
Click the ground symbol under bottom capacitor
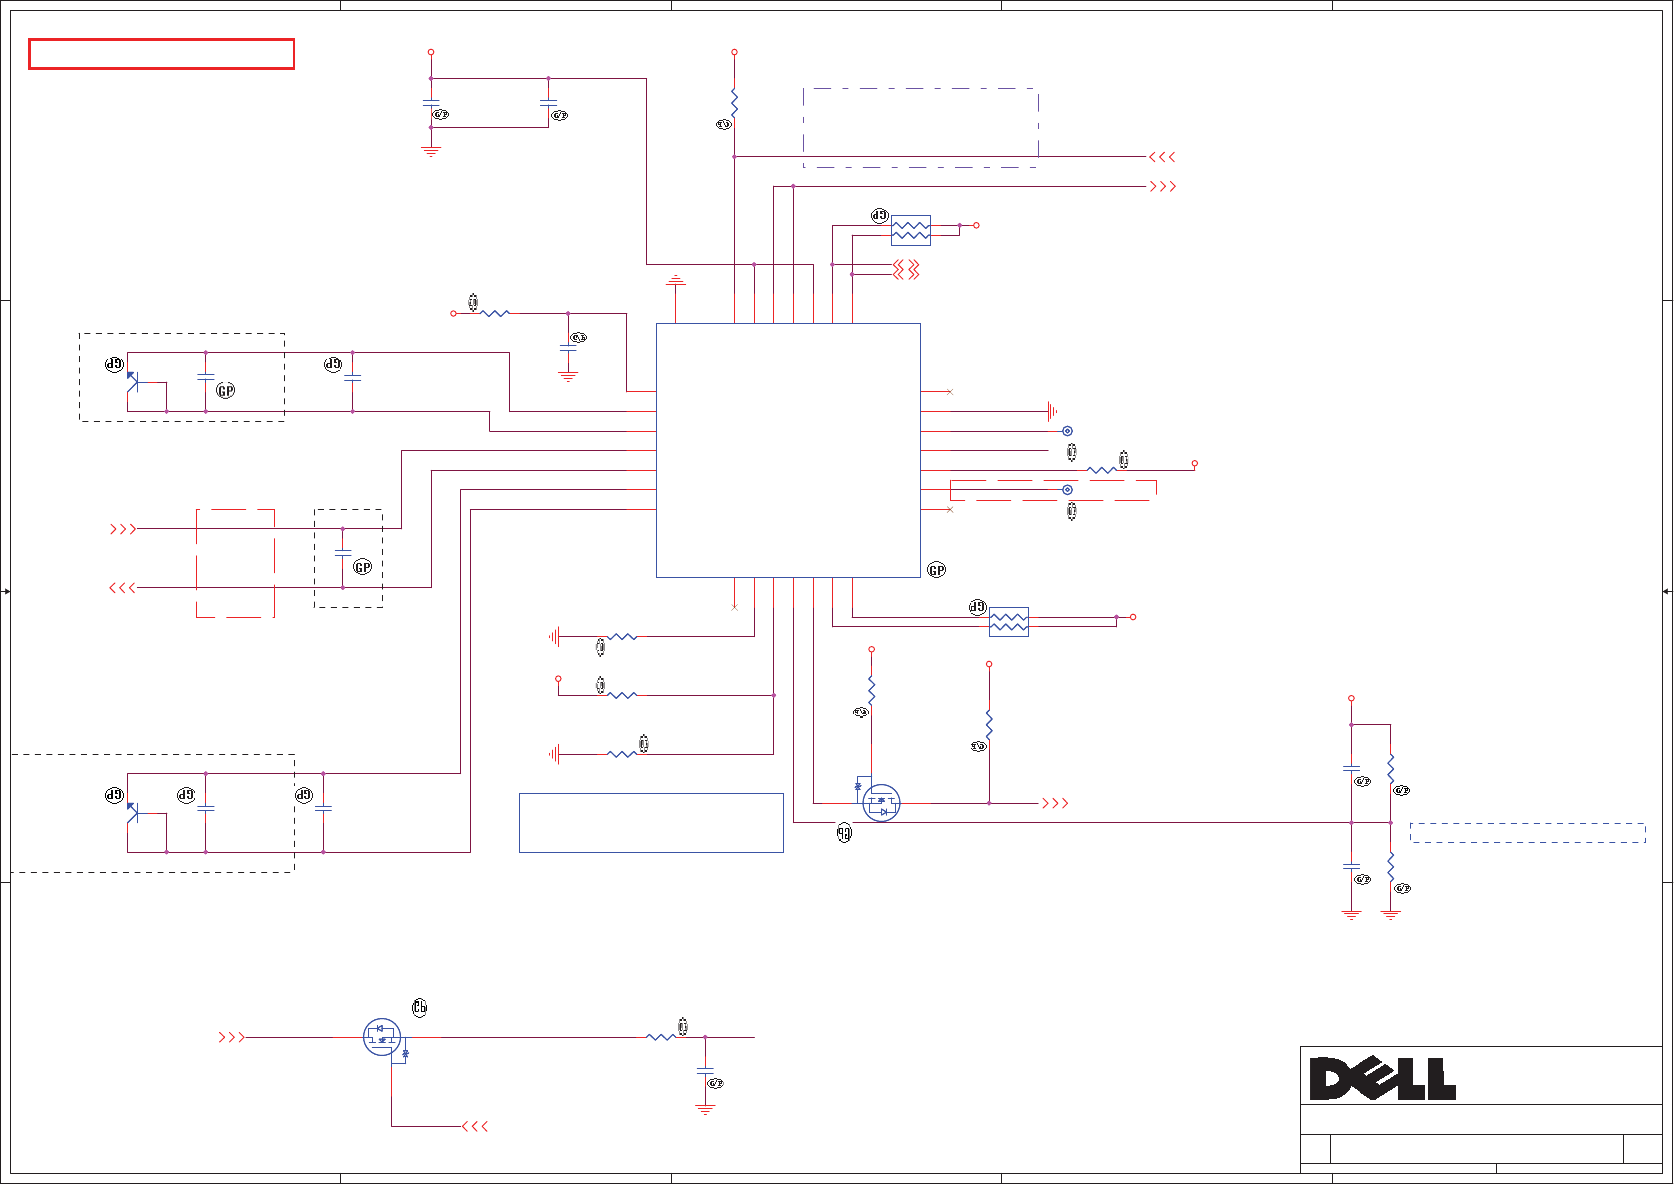click(x=705, y=1110)
